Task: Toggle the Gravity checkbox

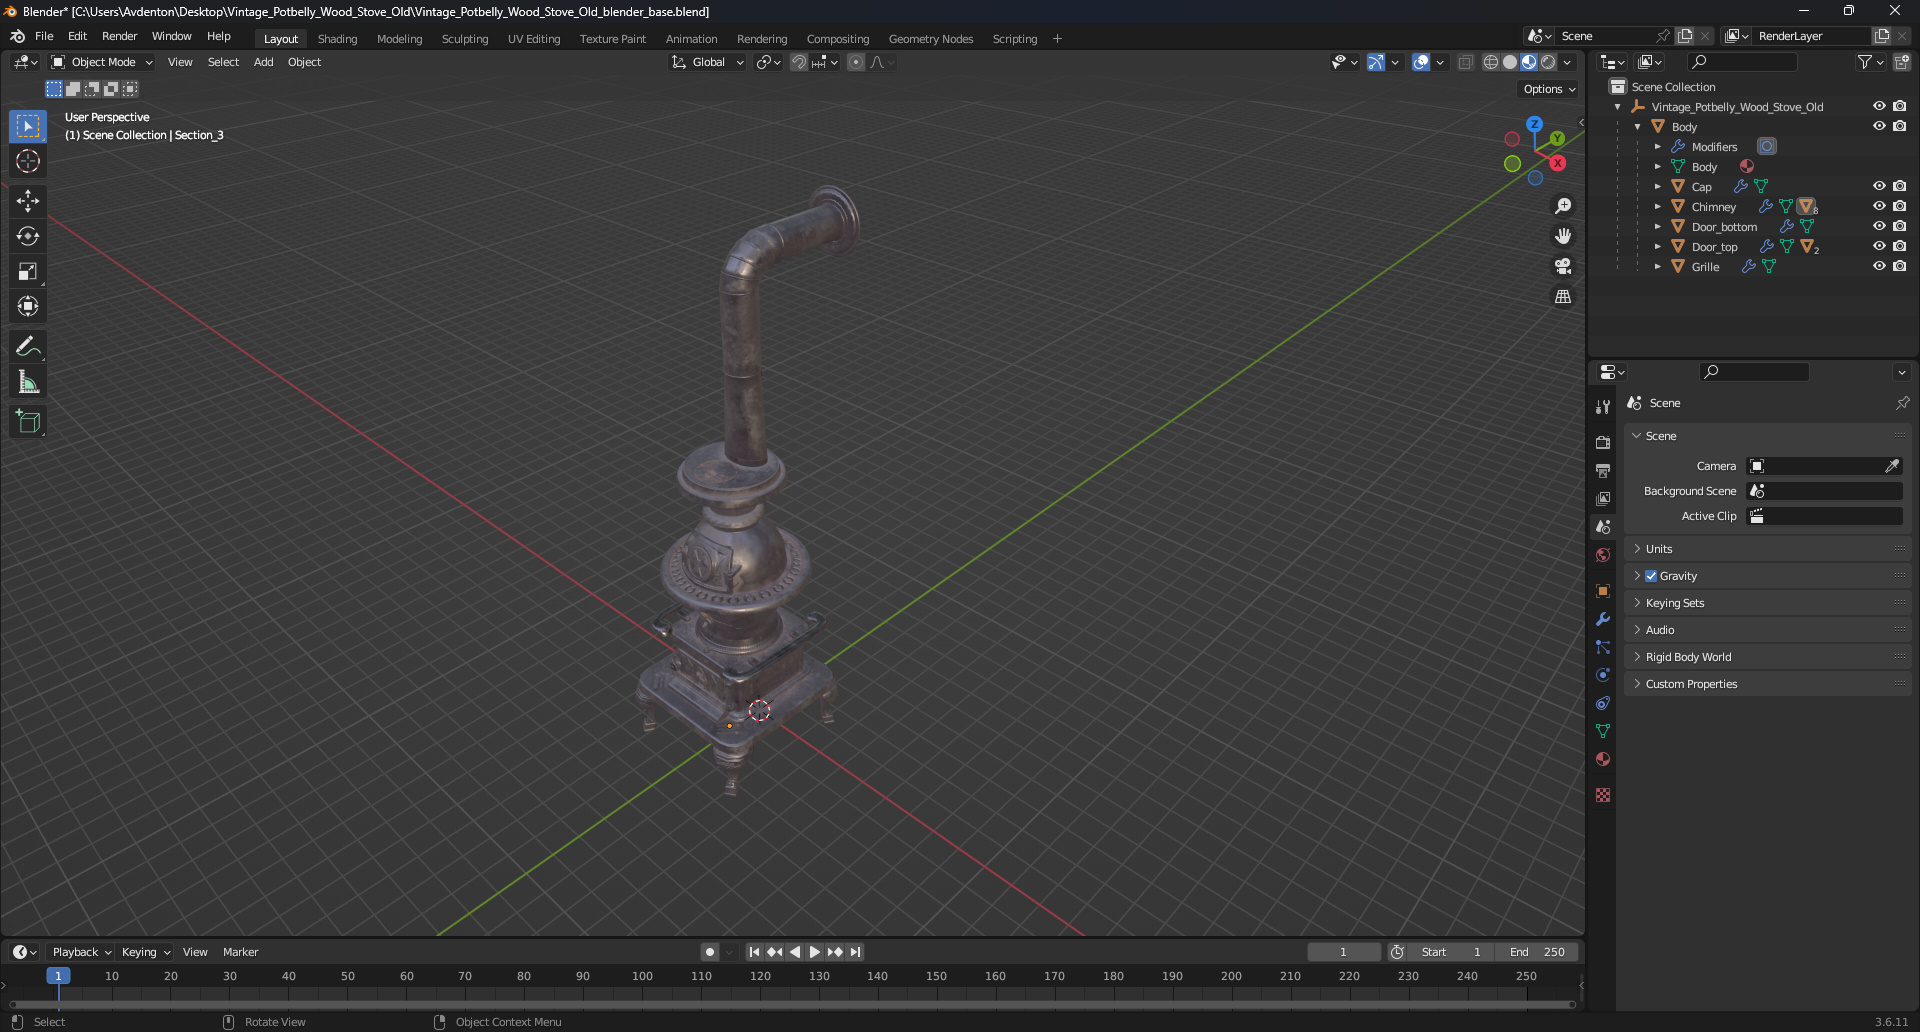Action: click(1651, 576)
